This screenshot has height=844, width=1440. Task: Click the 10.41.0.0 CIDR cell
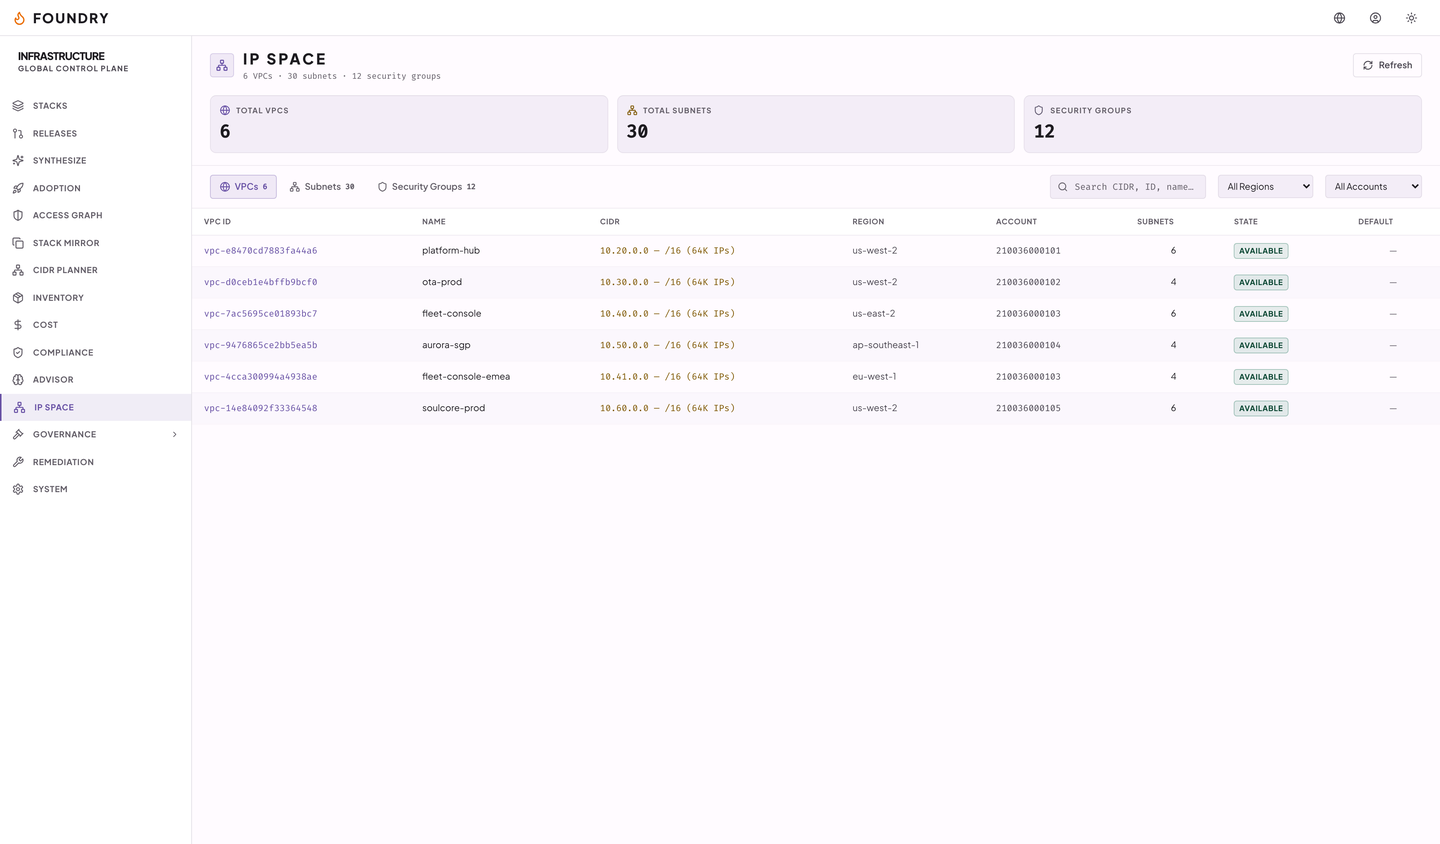(x=667, y=377)
